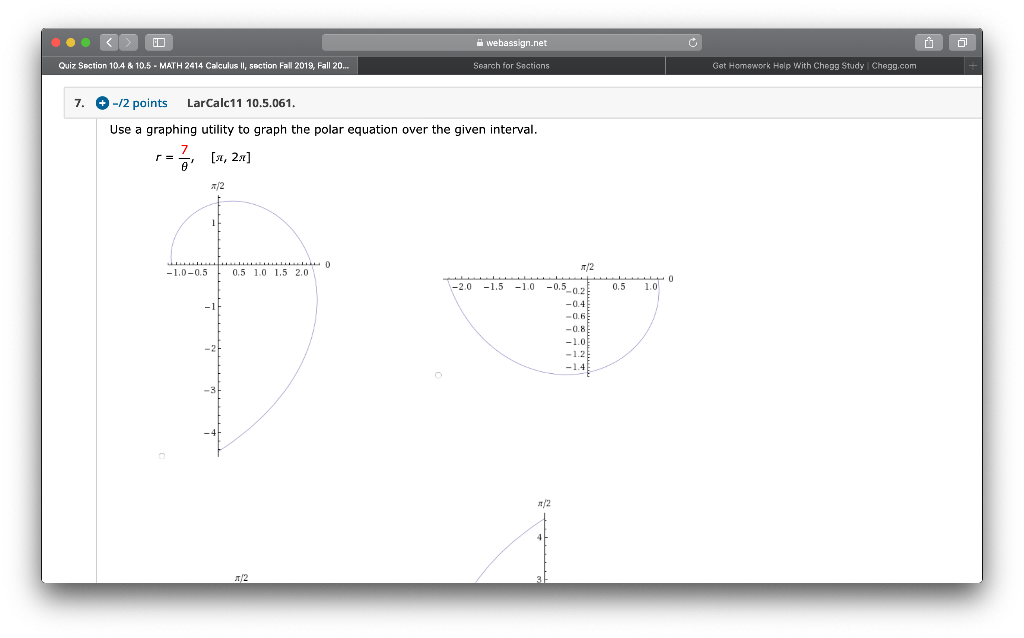Open a new tab with the plus button
The width and height of the screenshot is (1024, 638).
click(x=971, y=65)
